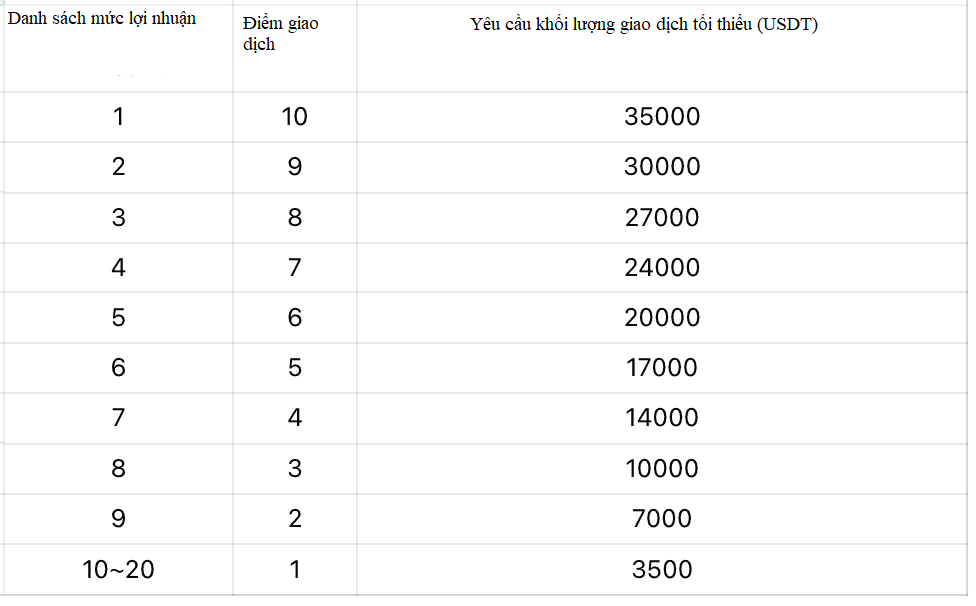This screenshot has height=606, width=976.
Task: Click the cell with value 30000
Action: (x=661, y=167)
